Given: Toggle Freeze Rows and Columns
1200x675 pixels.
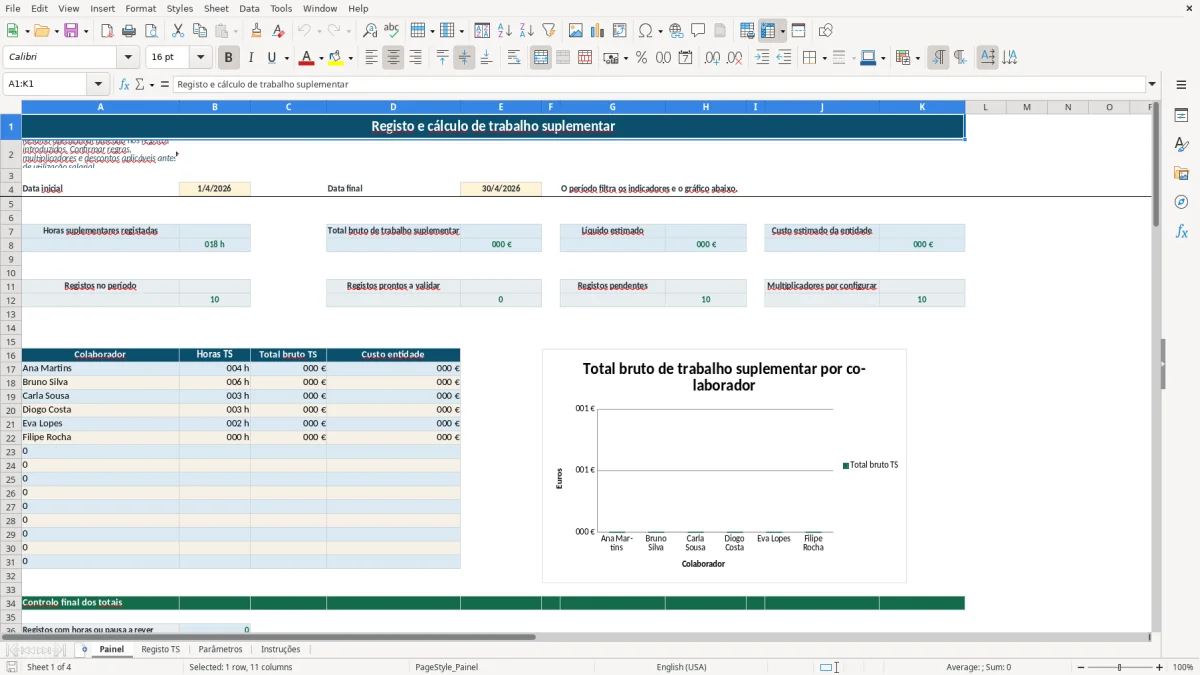Looking at the screenshot, I should click(x=768, y=31).
